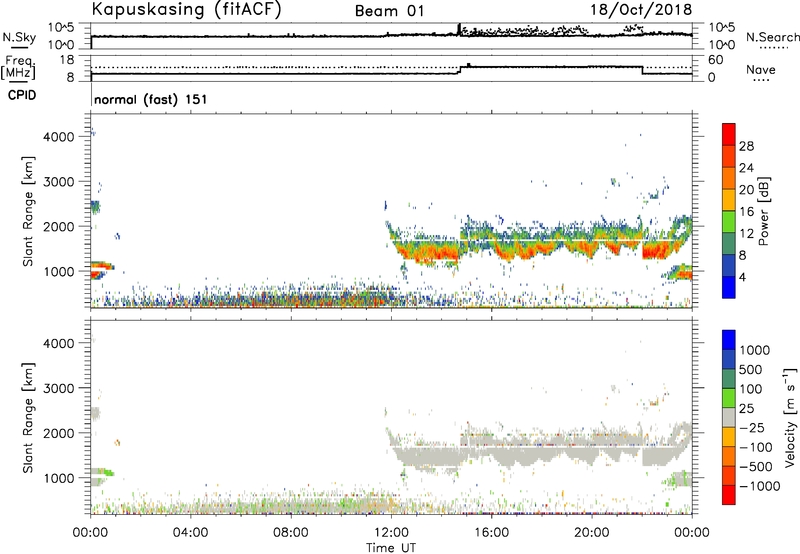Click the green 25–100 velocity colorbar segment
The image size is (800, 554).
point(729,398)
